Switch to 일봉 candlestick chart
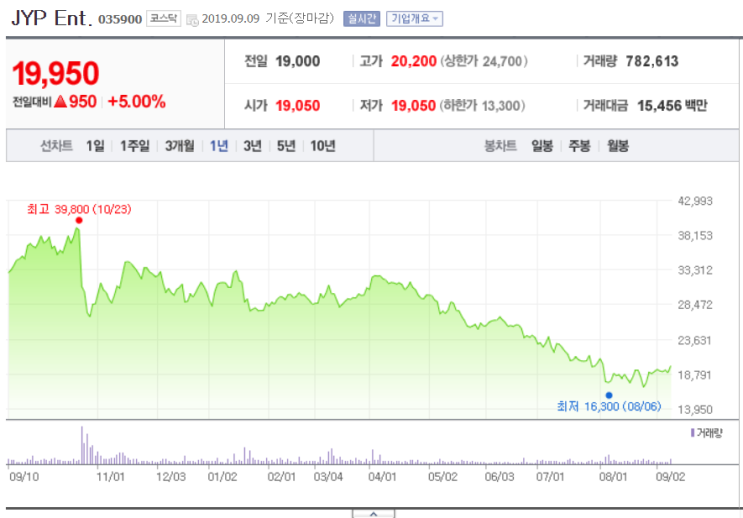Image resolution: width=743 pixels, height=518 pixels. (x=542, y=146)
